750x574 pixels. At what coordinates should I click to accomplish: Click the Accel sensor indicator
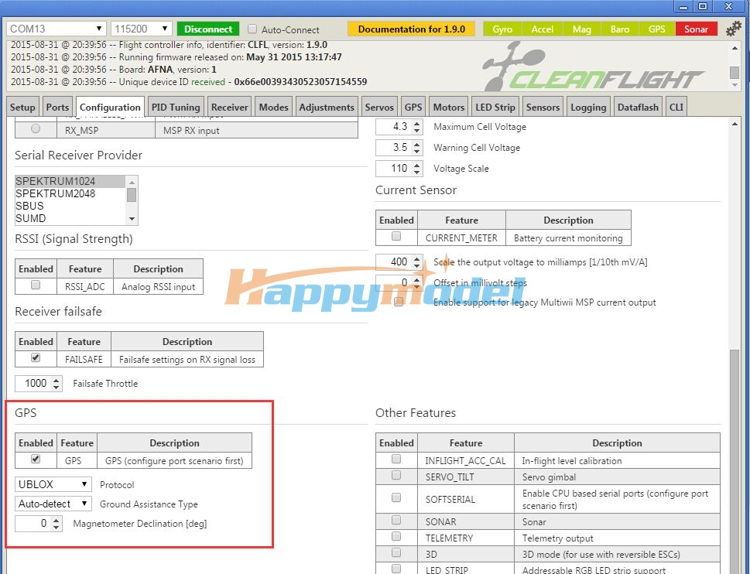point(542,29)
